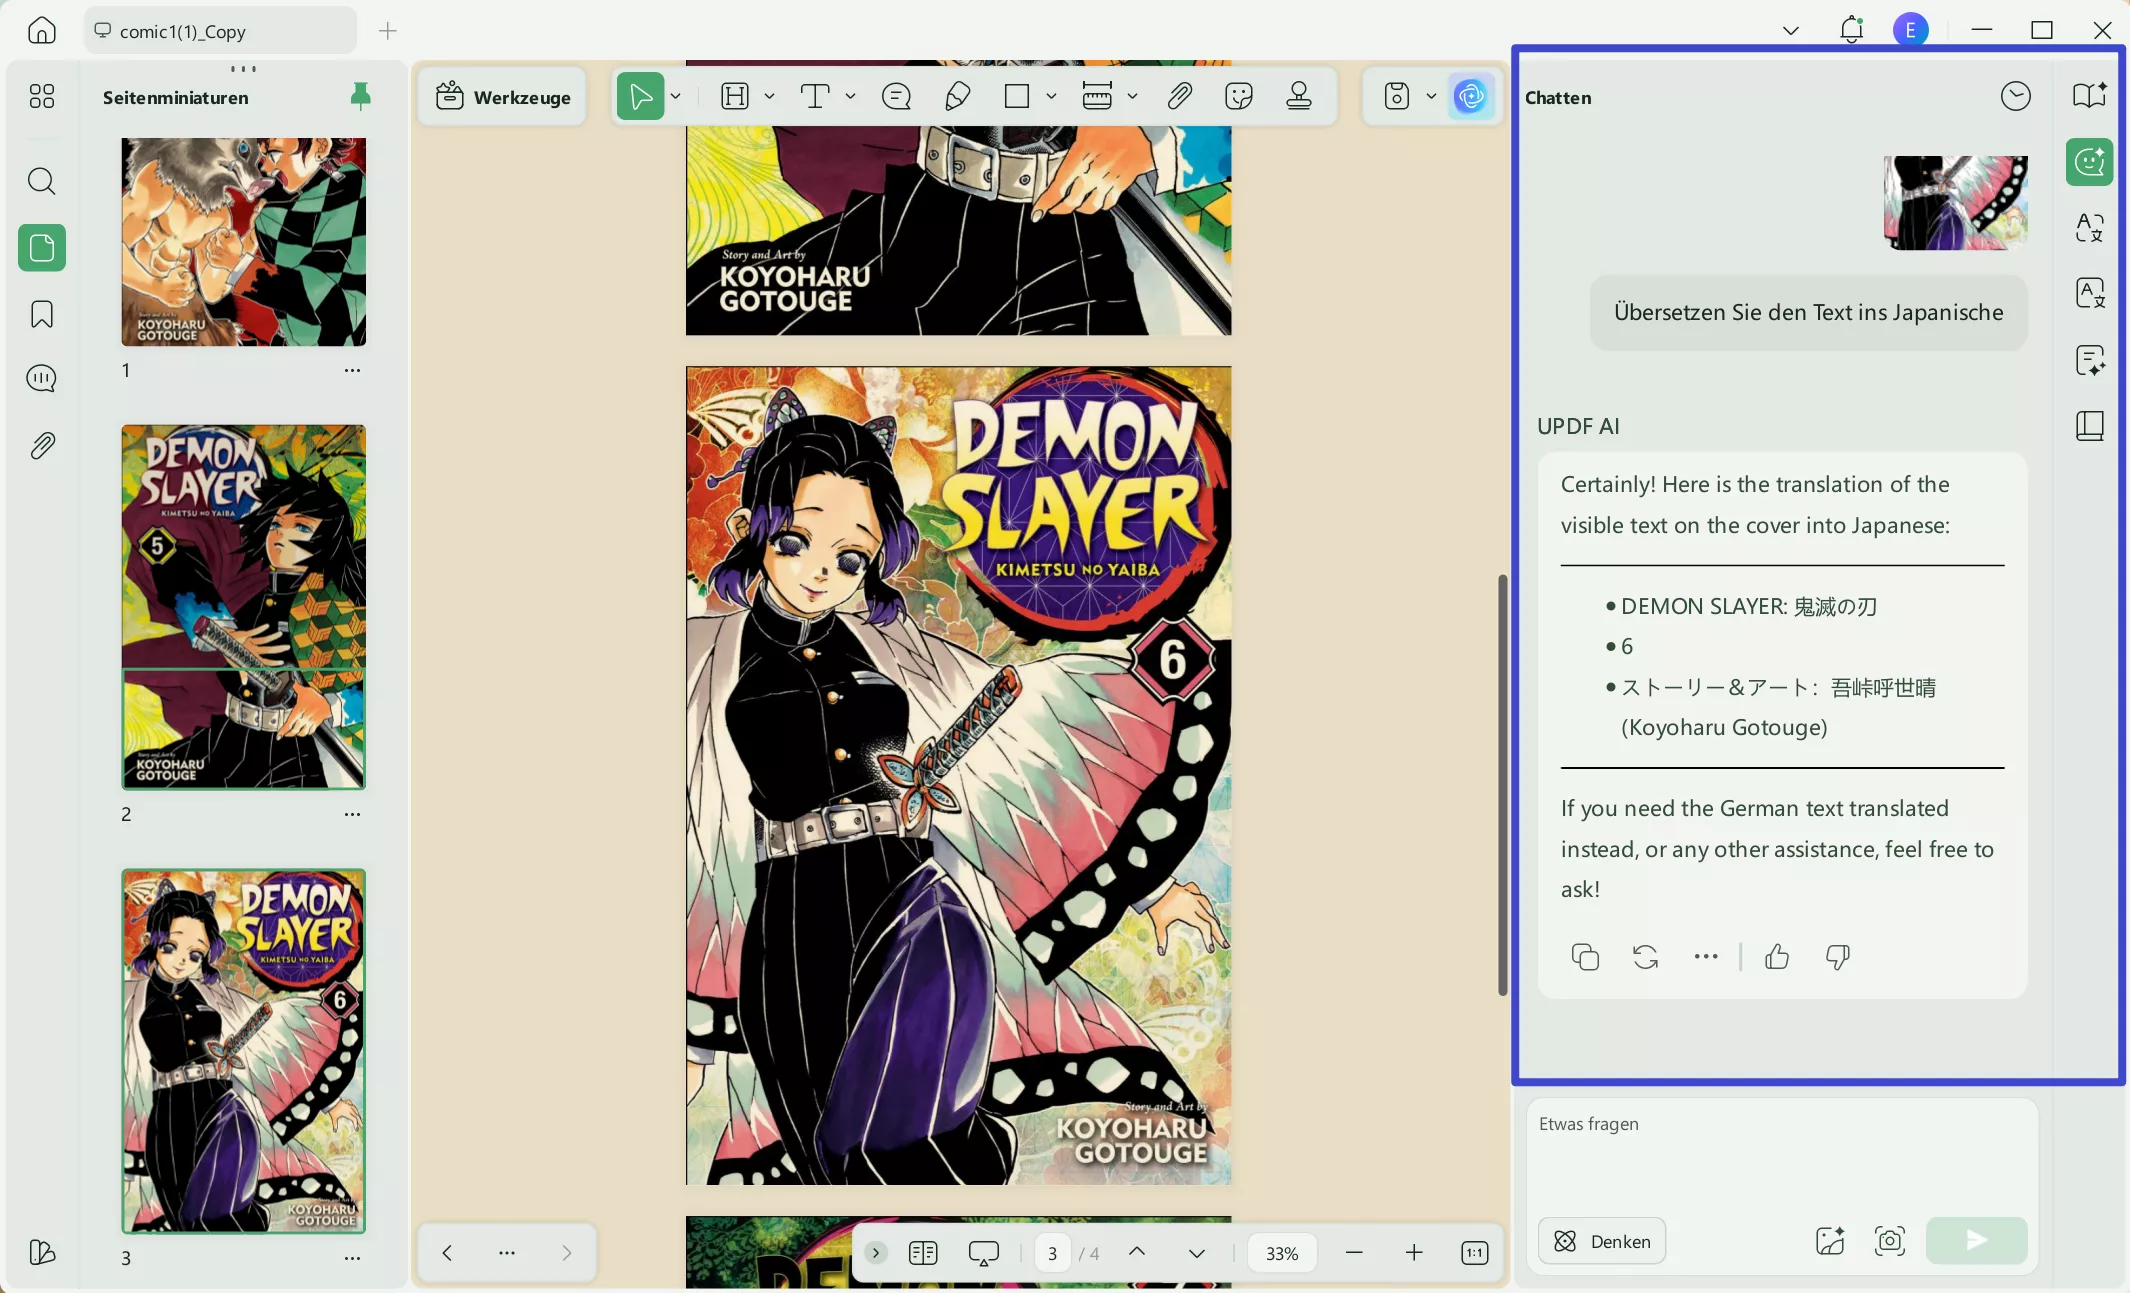Select the sticky note comment tool
The height and width of the screenshot is (1293, 2130).
click(897, 96)
